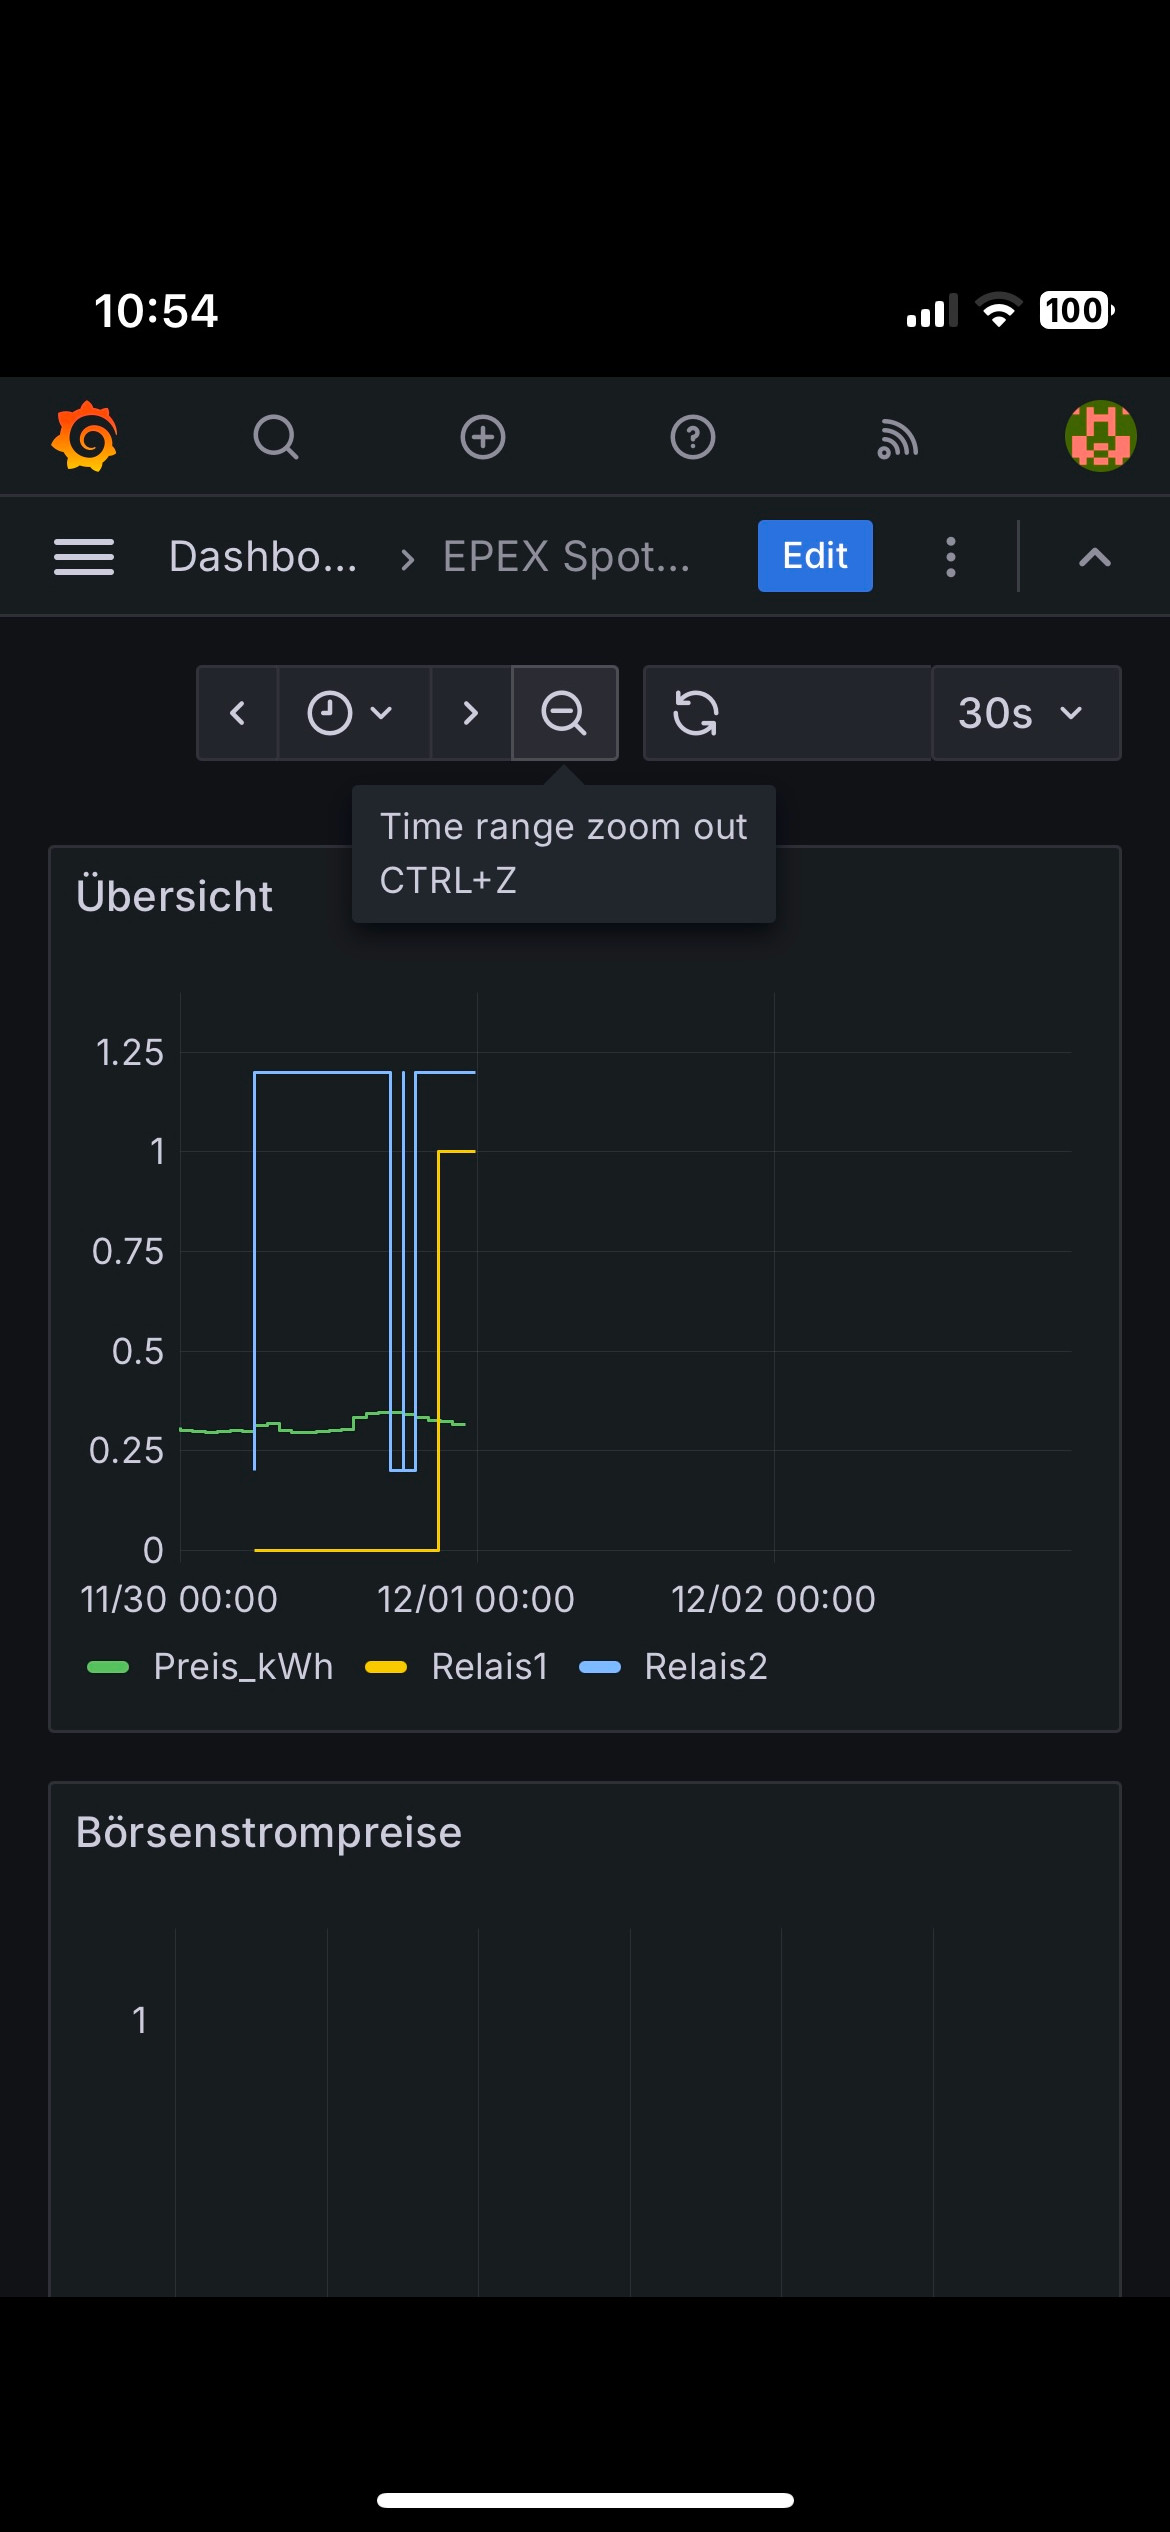Refresh the dashboard

point(696,713)
